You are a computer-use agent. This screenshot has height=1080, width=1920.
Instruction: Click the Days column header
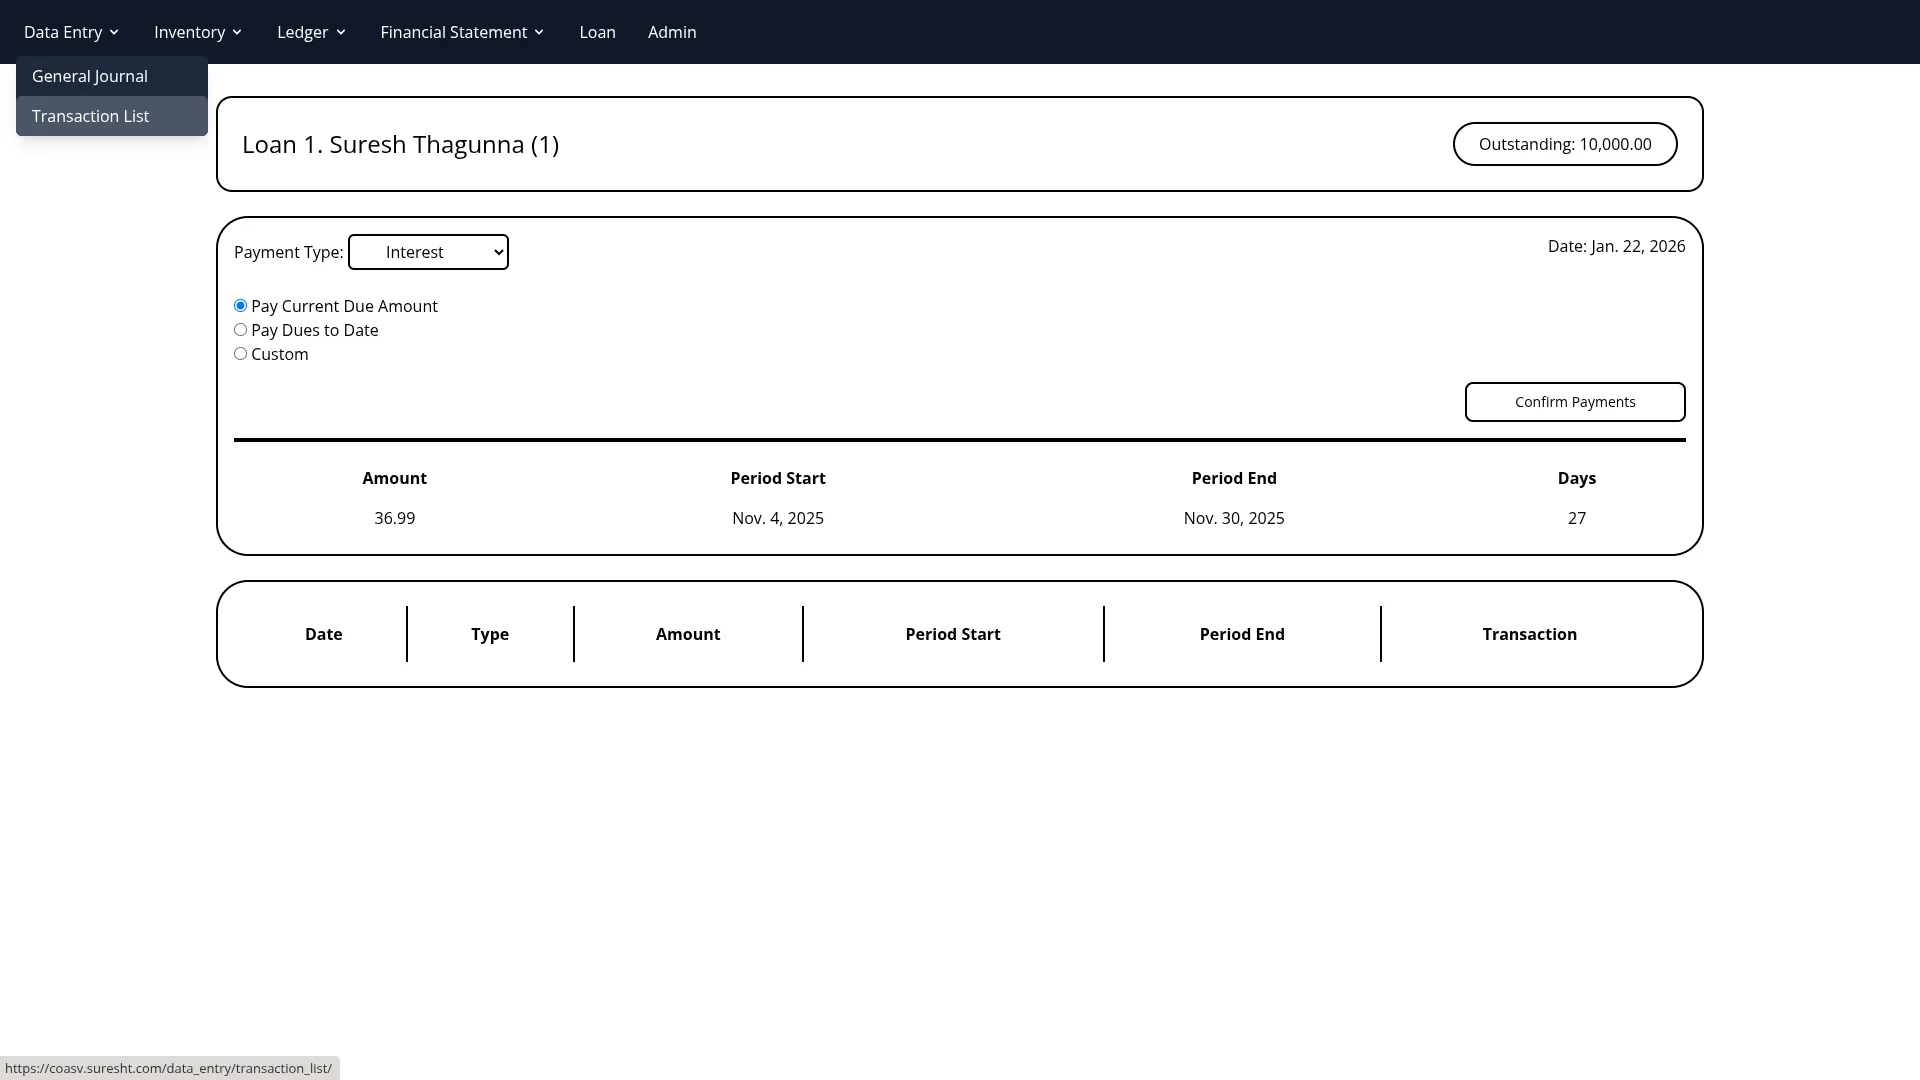pos(1577,478)
